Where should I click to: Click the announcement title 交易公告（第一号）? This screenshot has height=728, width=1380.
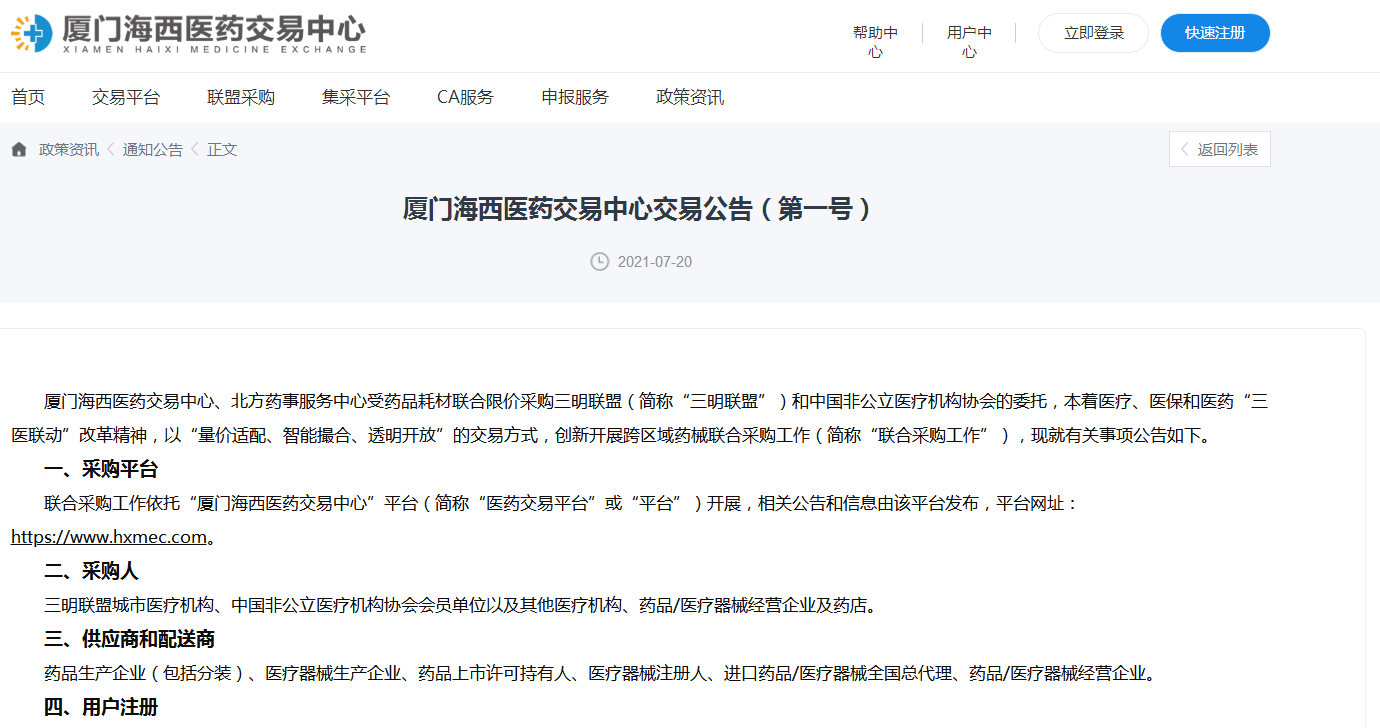(x=637, y=209)
